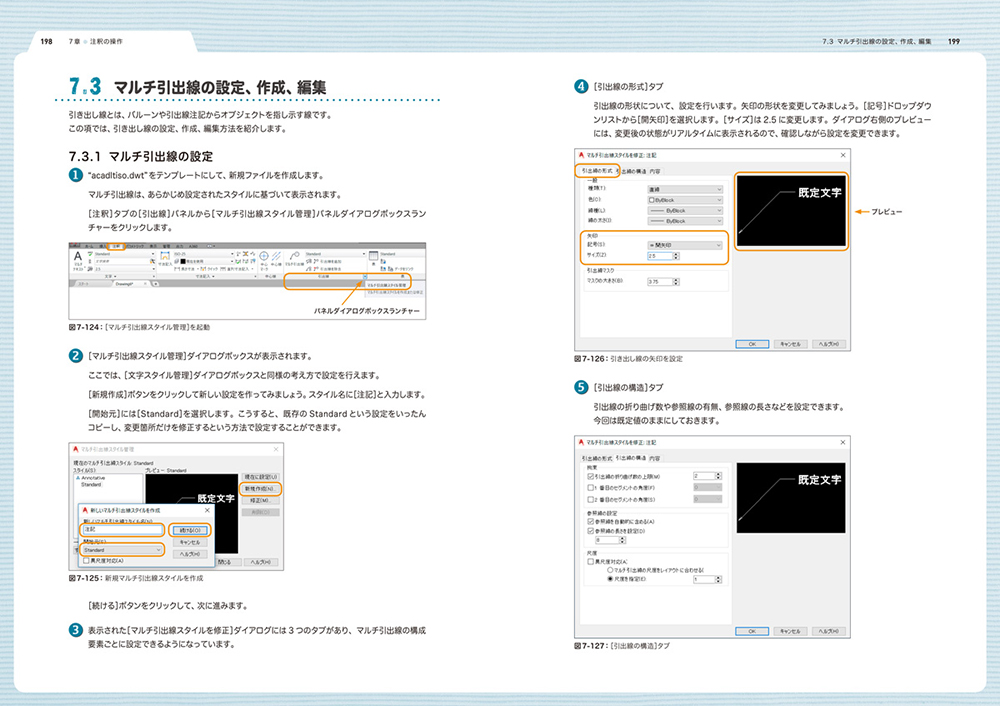Screen dimensions: 1000x706
Task: Select the 中心線 Centerline tool icon
Action: click(x=276, y=256)
